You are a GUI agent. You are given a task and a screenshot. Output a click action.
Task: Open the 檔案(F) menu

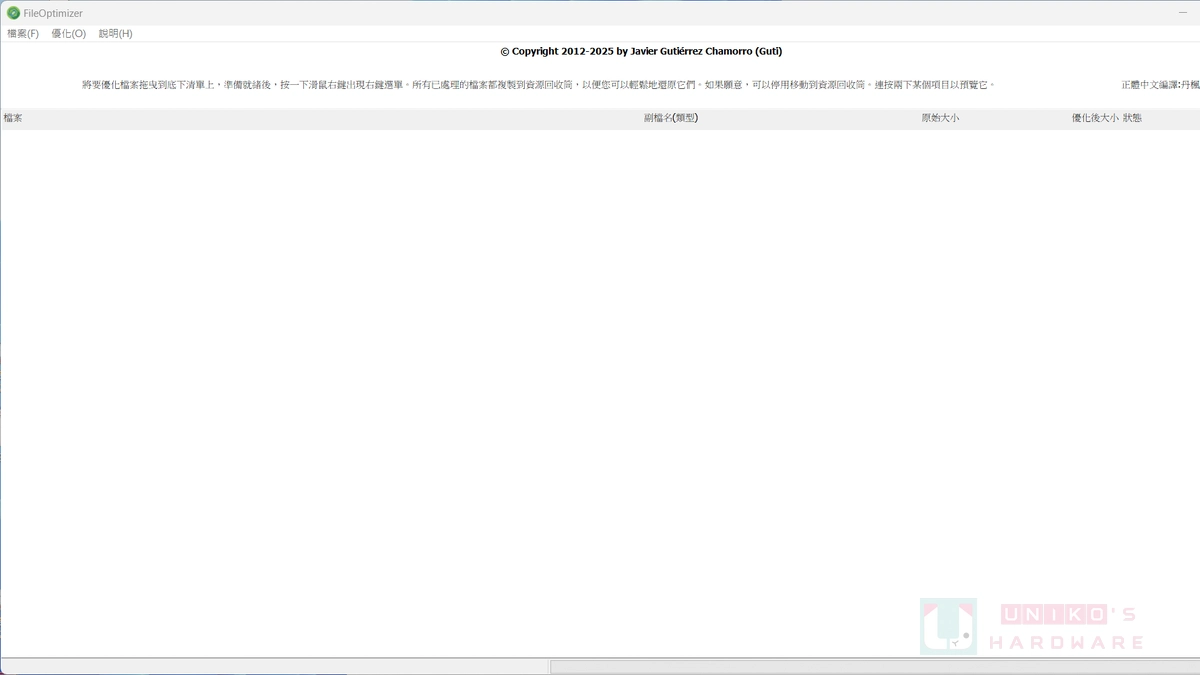[x=23, y=34]
